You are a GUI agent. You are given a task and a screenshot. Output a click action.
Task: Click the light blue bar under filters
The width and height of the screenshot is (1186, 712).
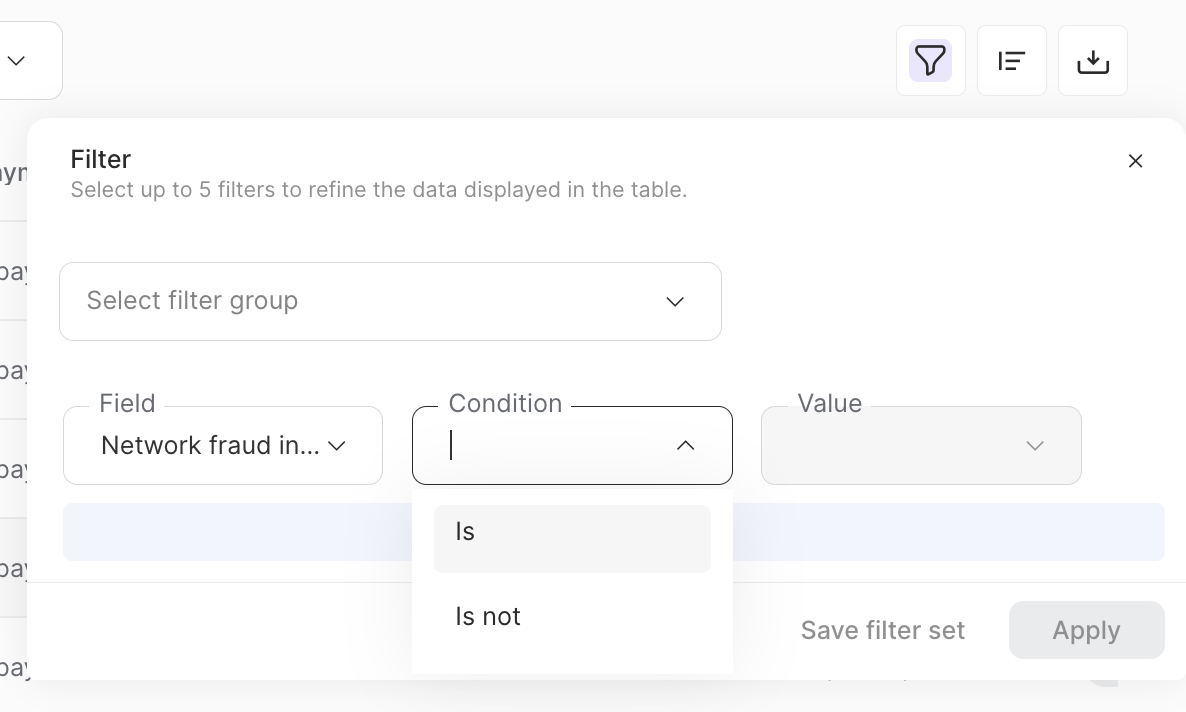pyautogui.click(x=948, y=532)
